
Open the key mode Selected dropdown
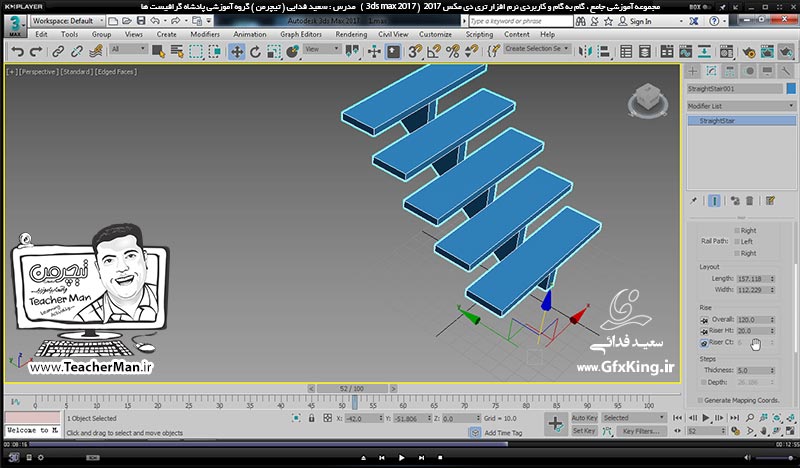click(x=634, y=417)
